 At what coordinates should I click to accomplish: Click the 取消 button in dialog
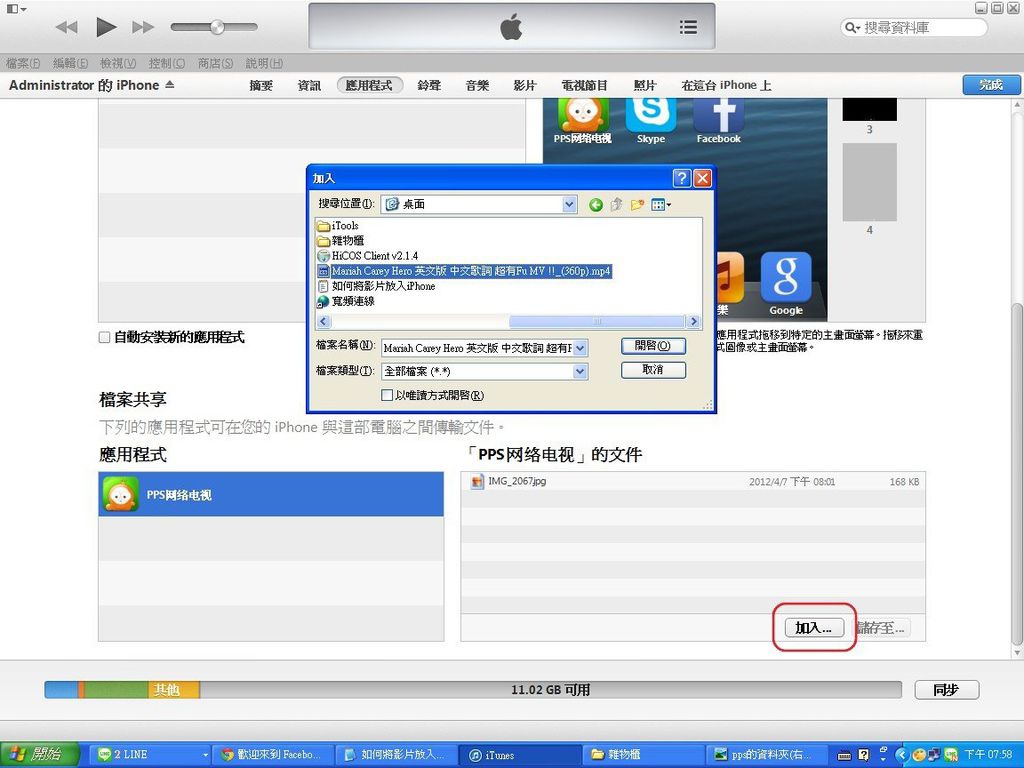tap(653, 370)
